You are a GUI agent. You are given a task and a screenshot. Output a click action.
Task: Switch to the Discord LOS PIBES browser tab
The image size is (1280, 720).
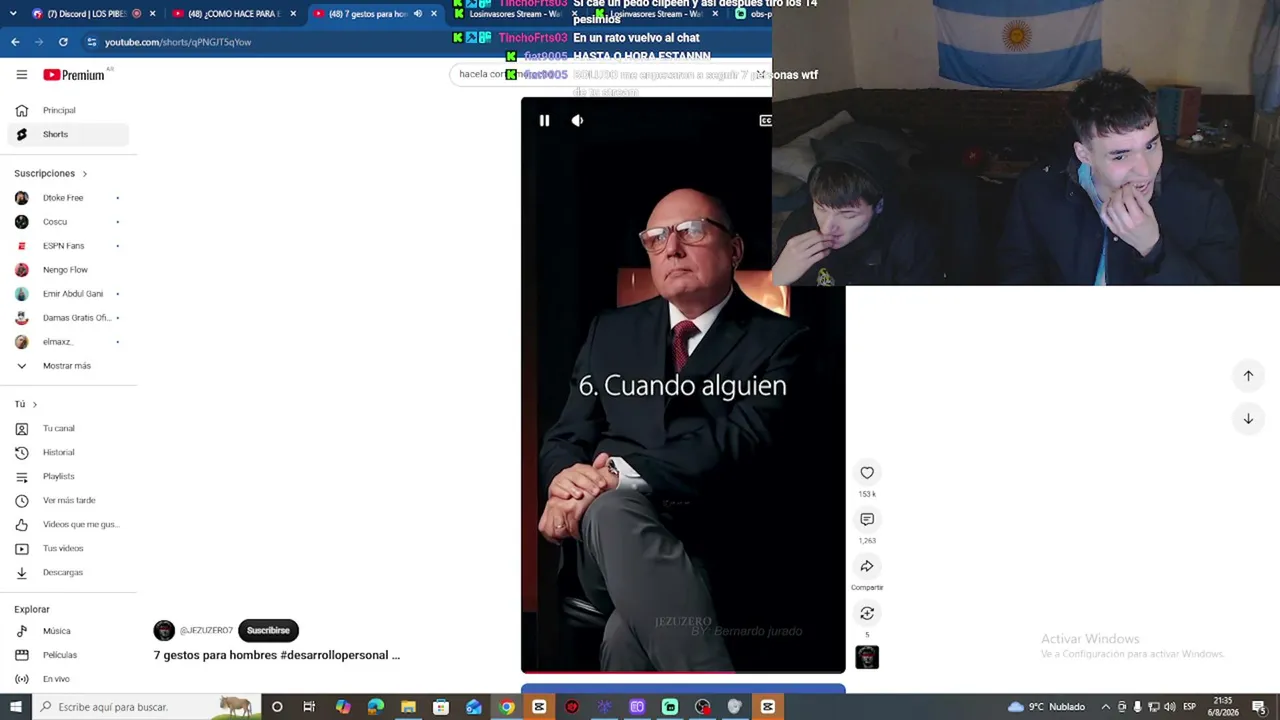tap(92, 14)
